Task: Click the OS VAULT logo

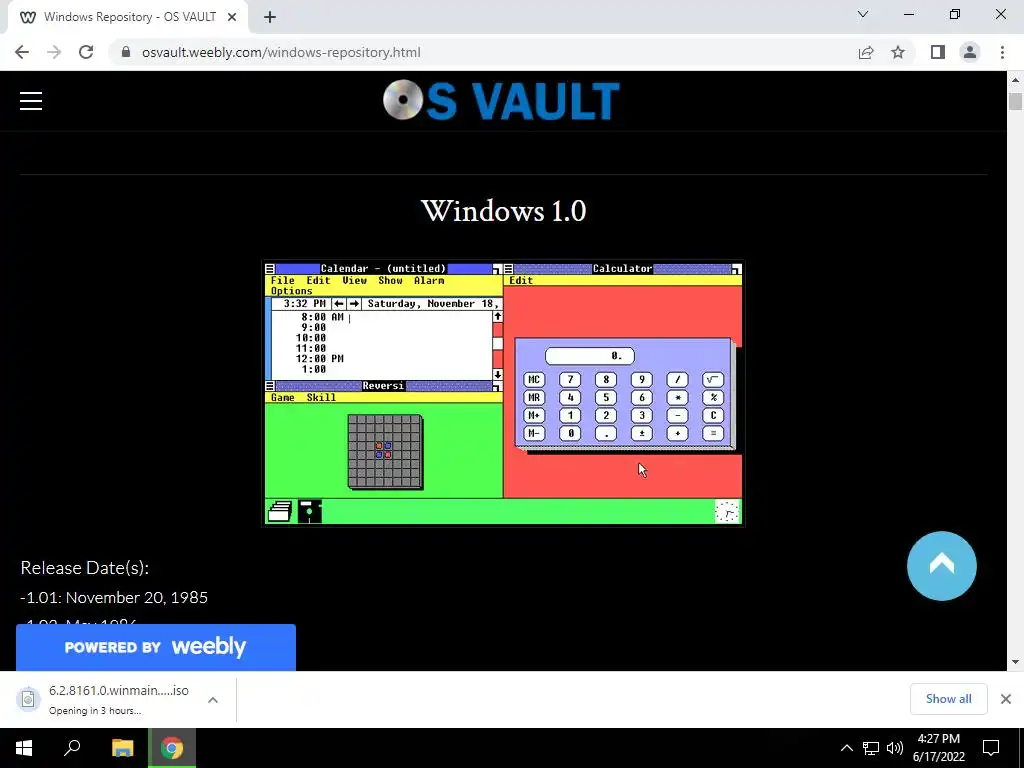Action: pos(502,101)
